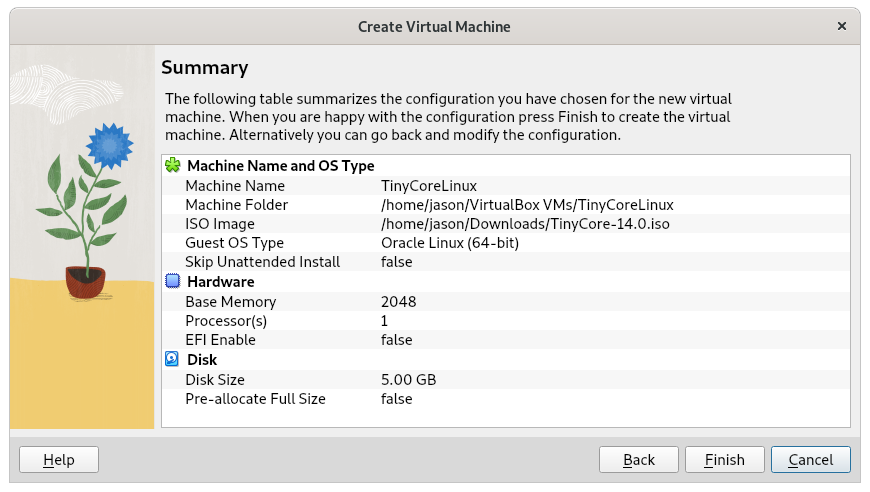Click the 5.00 GB disk size value
This screenshot has width=870, height=492.
pyautogui.click(x=408, y=380)
